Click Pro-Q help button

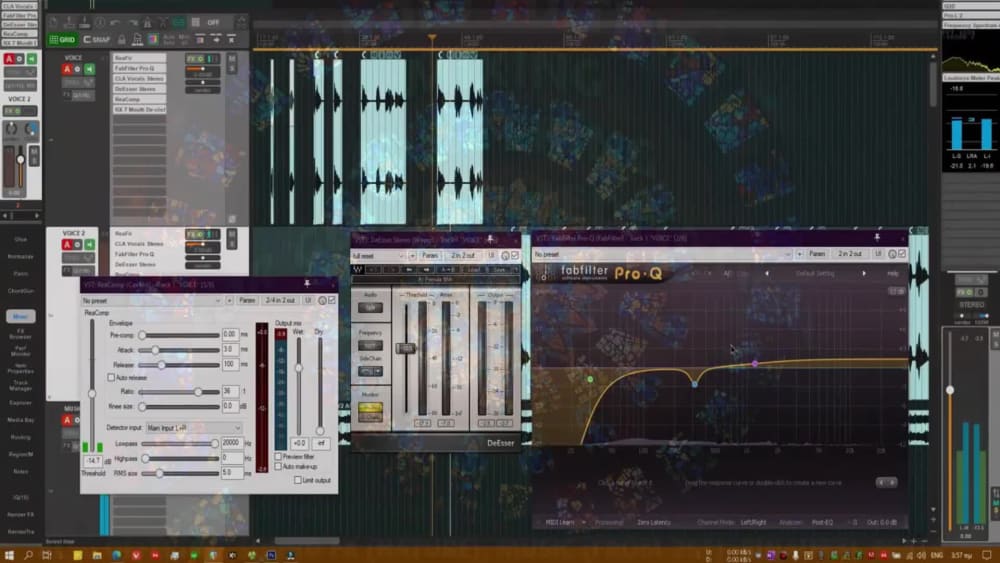(892, 274)
